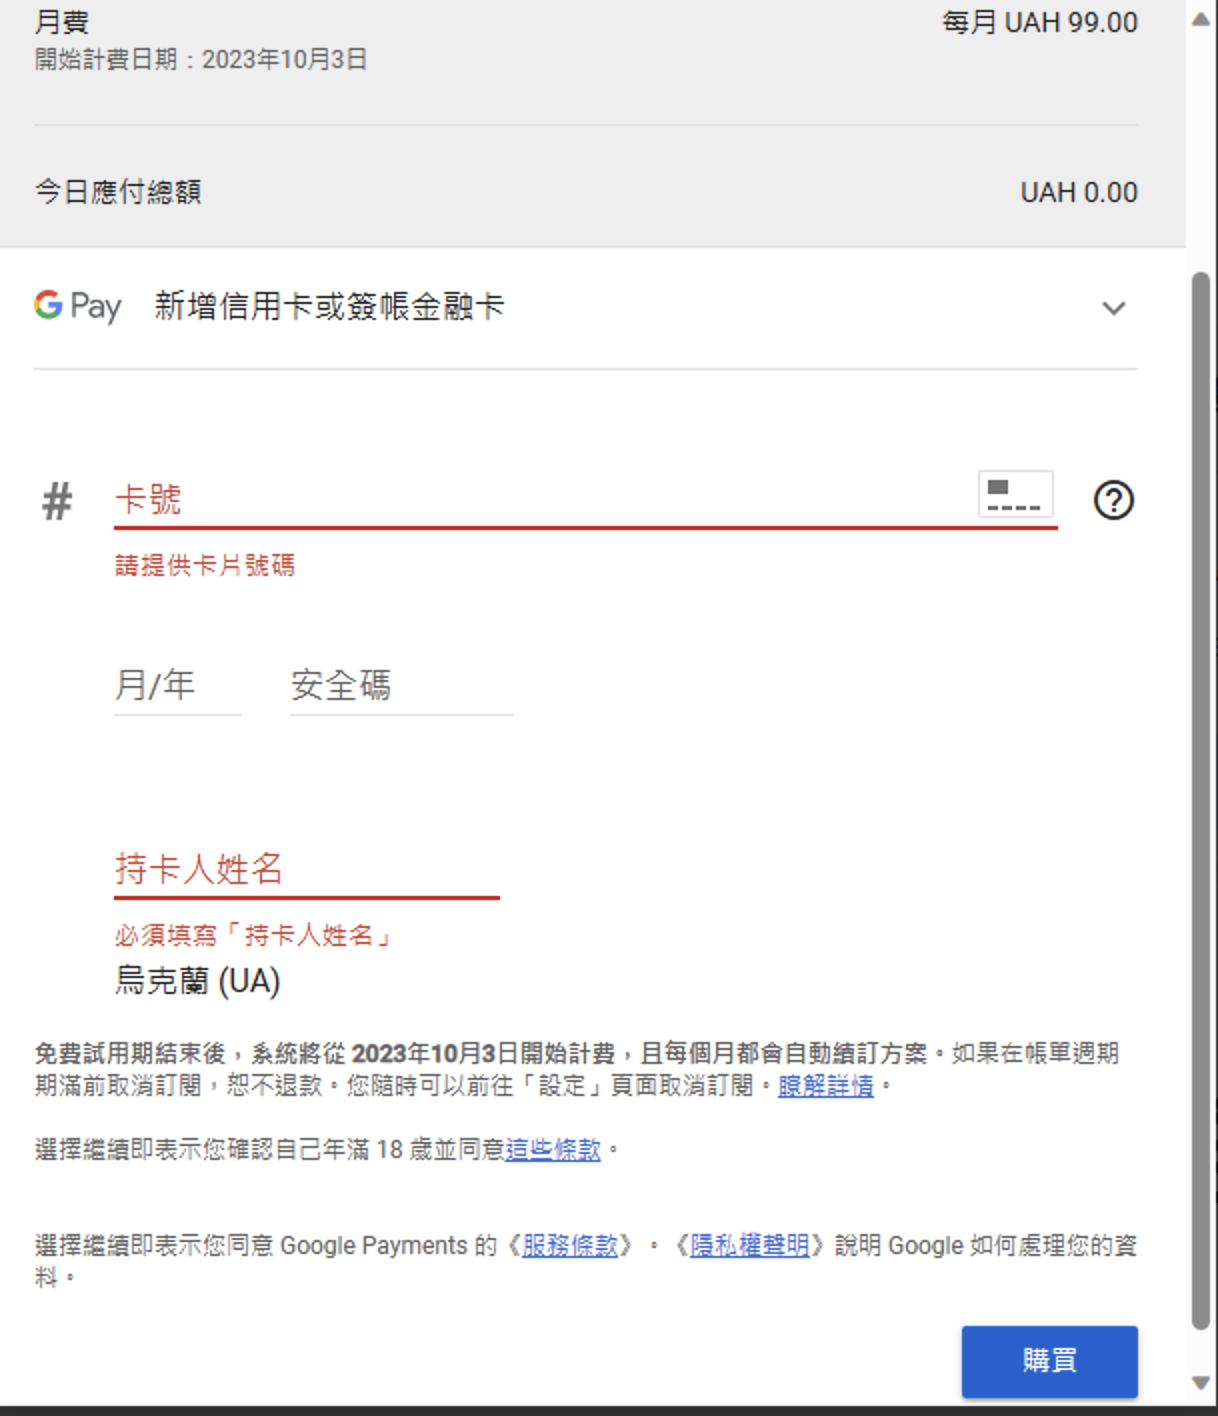This screenshot has width=1218, height=1416.
Task: Click the 請提供卡片號碼 error message
Action: (x=205, y=566)
